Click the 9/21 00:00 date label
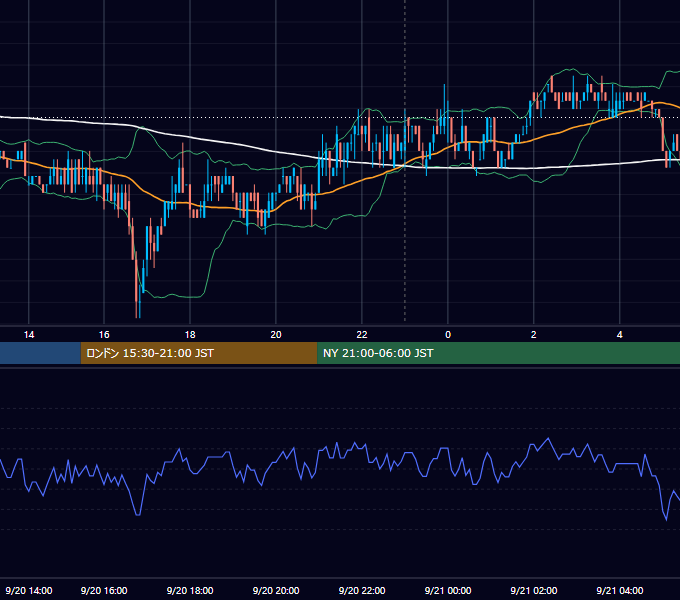 448,590
